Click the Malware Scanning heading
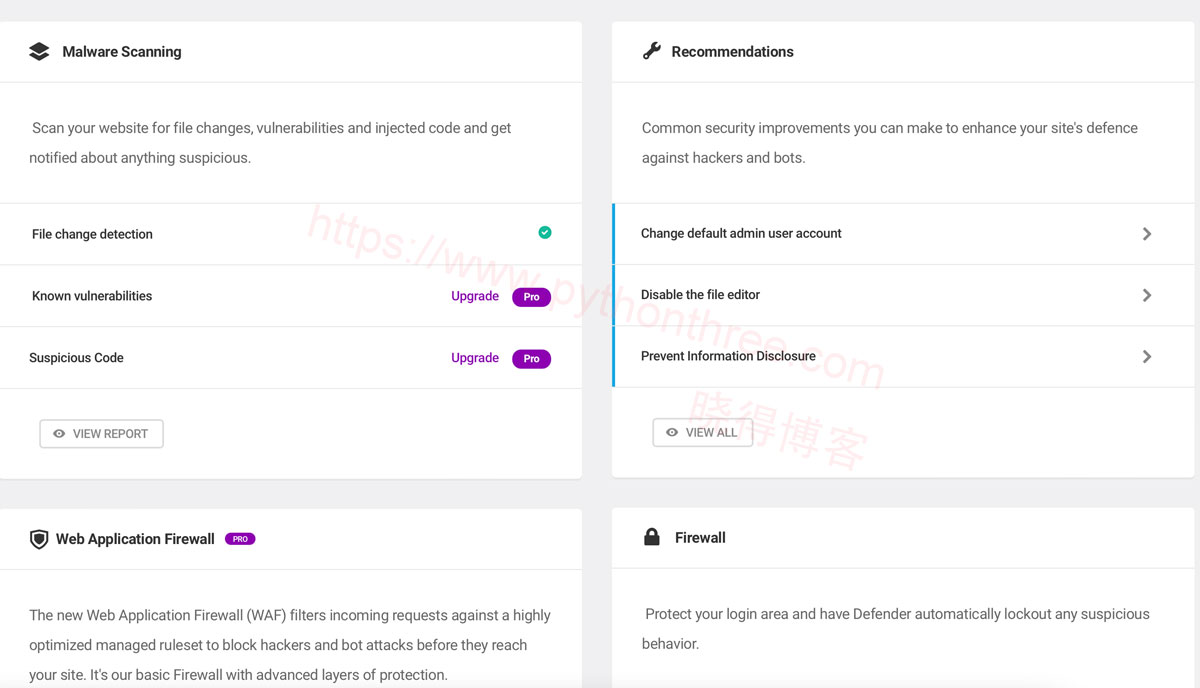Viewport: 1200px width, 688px height. coord(122,52)
